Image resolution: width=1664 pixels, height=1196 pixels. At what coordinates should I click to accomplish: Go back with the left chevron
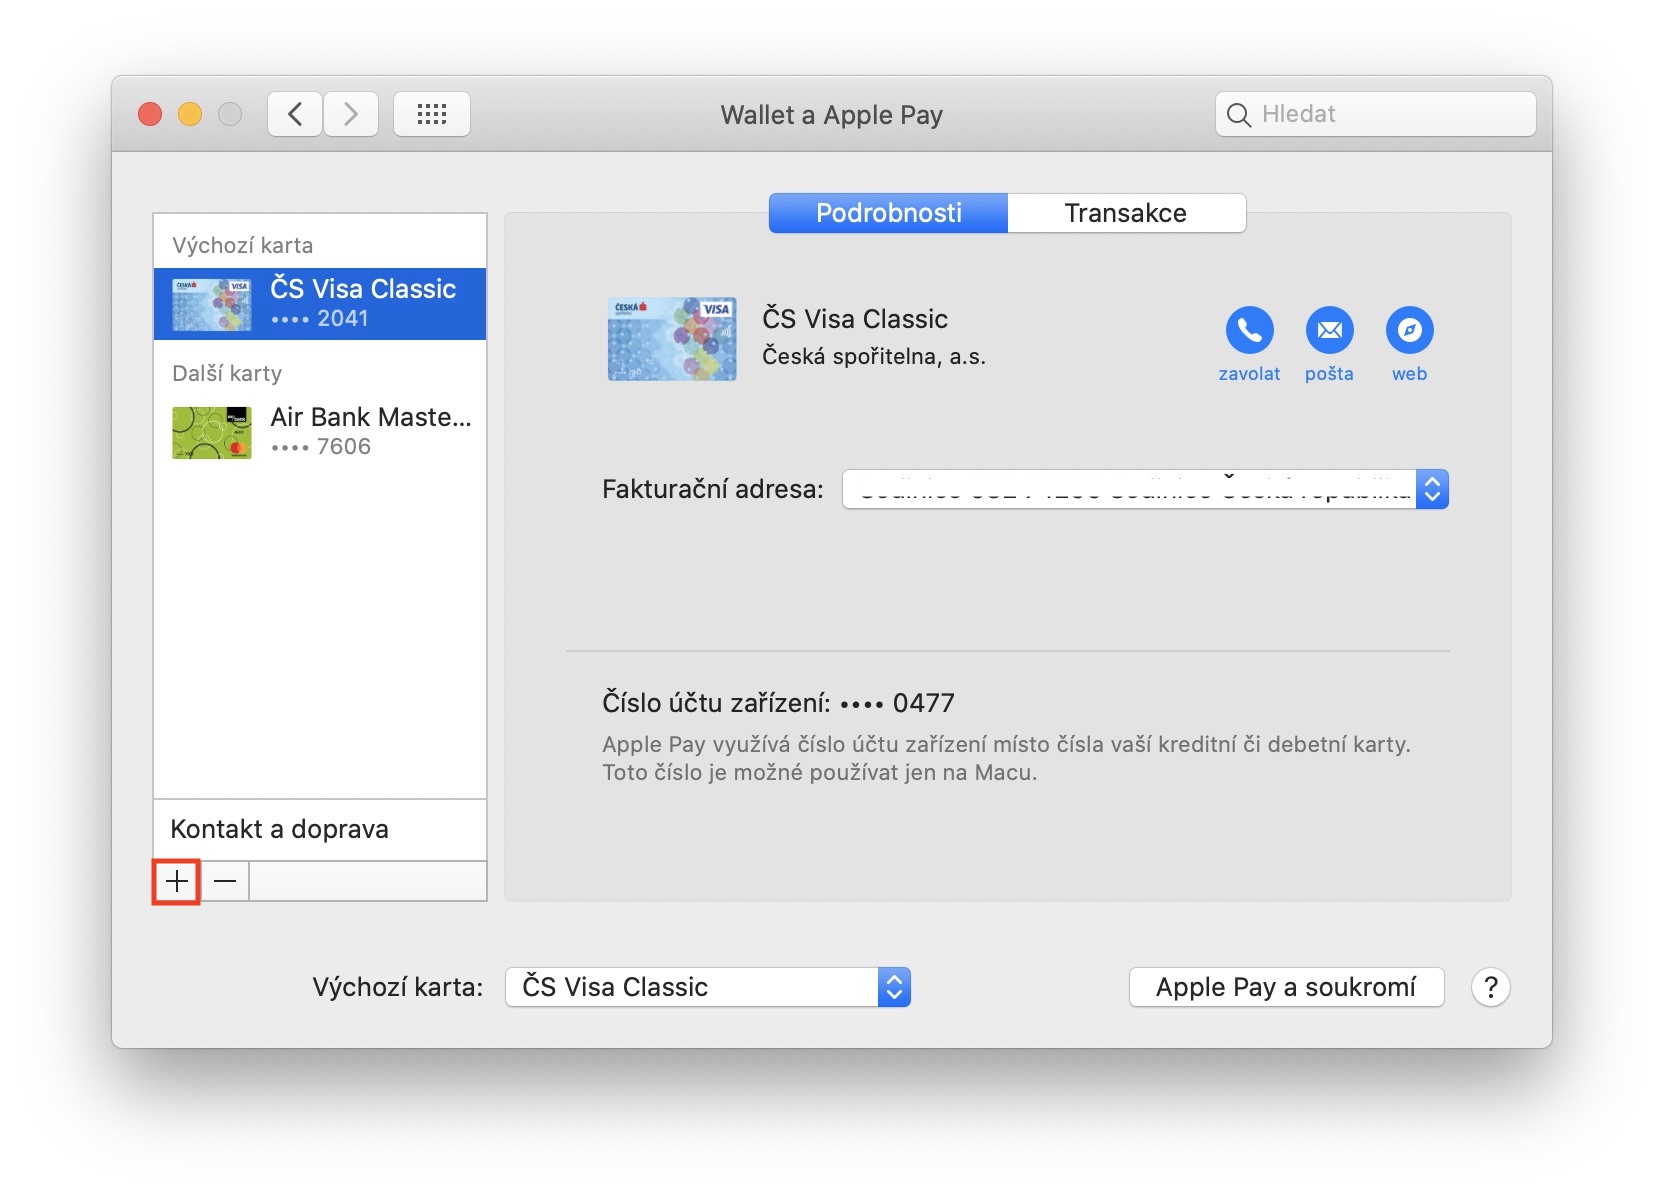(295, 114)
